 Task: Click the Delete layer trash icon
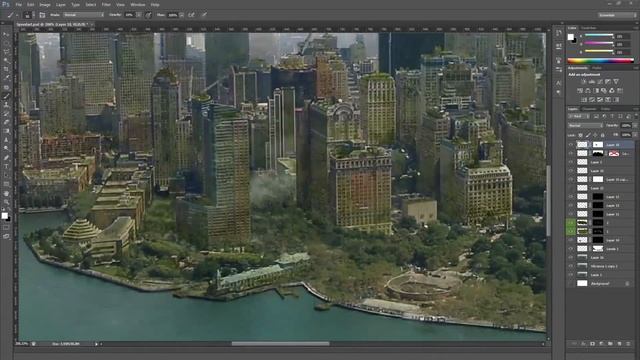tap(628, 344)
